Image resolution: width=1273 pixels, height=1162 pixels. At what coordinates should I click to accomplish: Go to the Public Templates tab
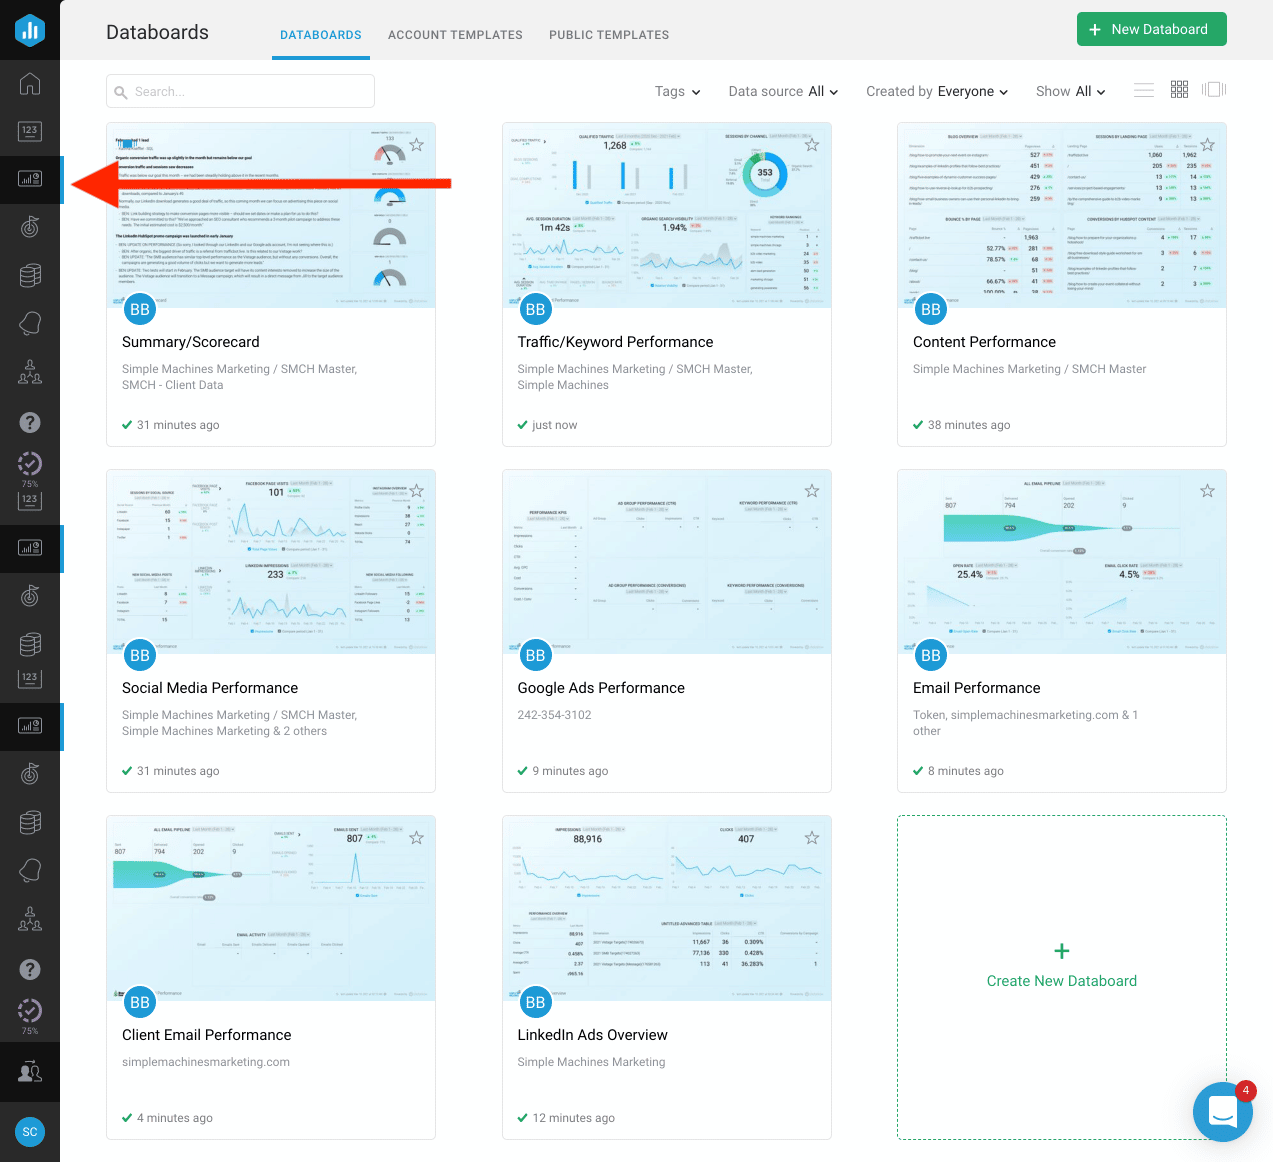609,35
